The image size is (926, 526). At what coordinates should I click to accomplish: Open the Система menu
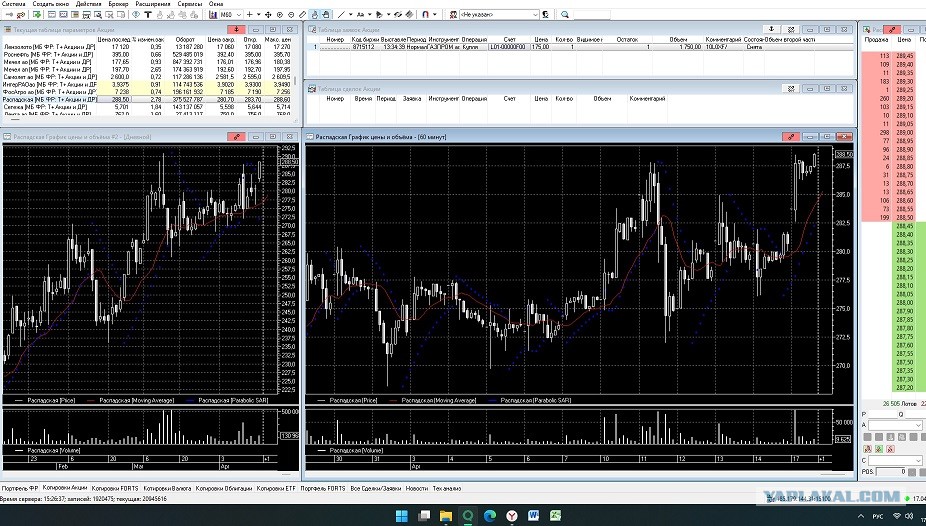pyautogui.click(x=14, y=4)
